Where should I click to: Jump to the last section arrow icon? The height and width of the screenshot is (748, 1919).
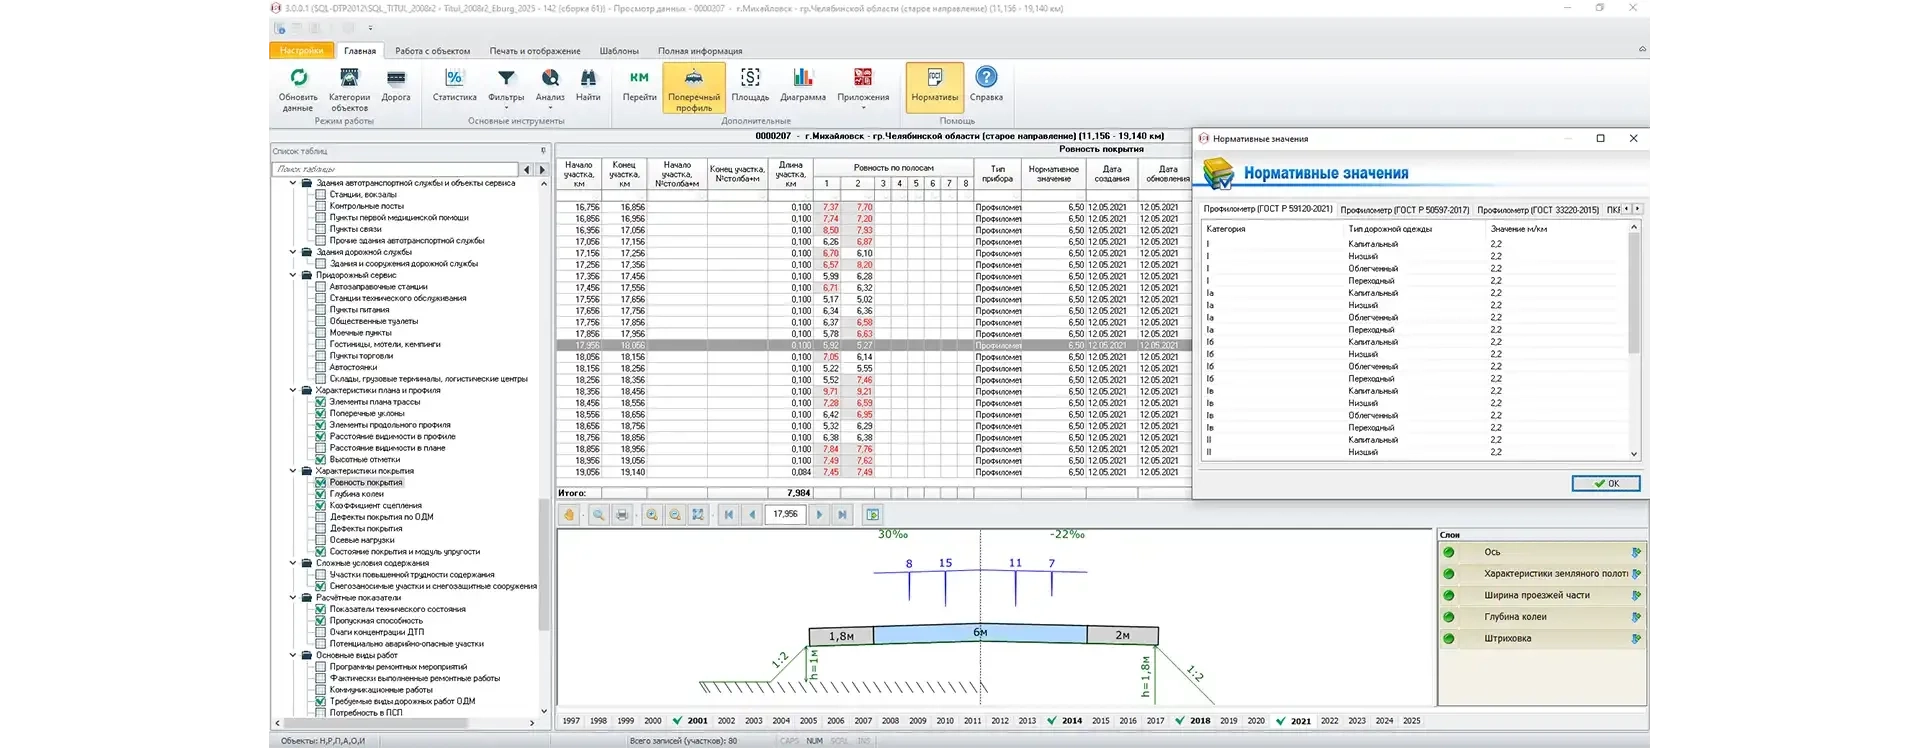click(842, 515)
